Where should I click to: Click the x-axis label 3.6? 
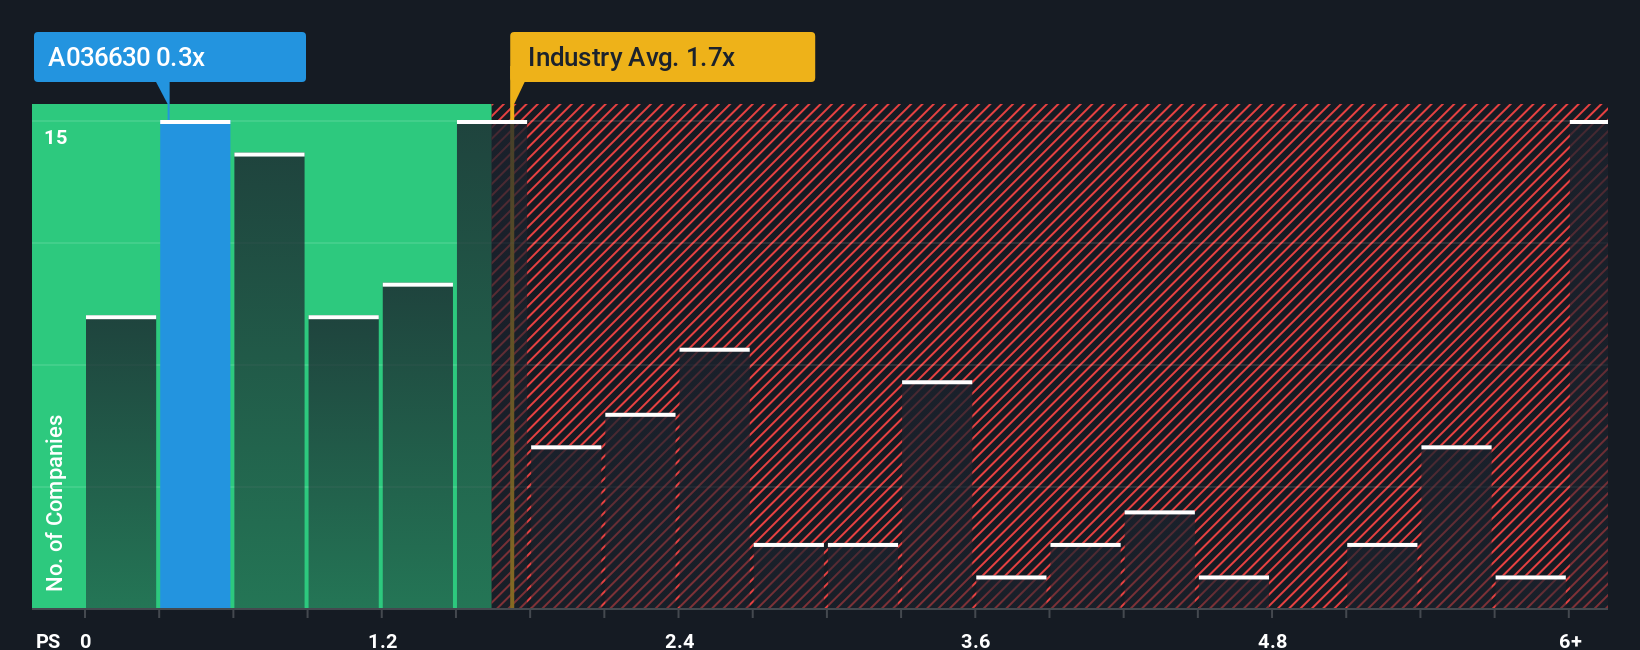[976, 640]
